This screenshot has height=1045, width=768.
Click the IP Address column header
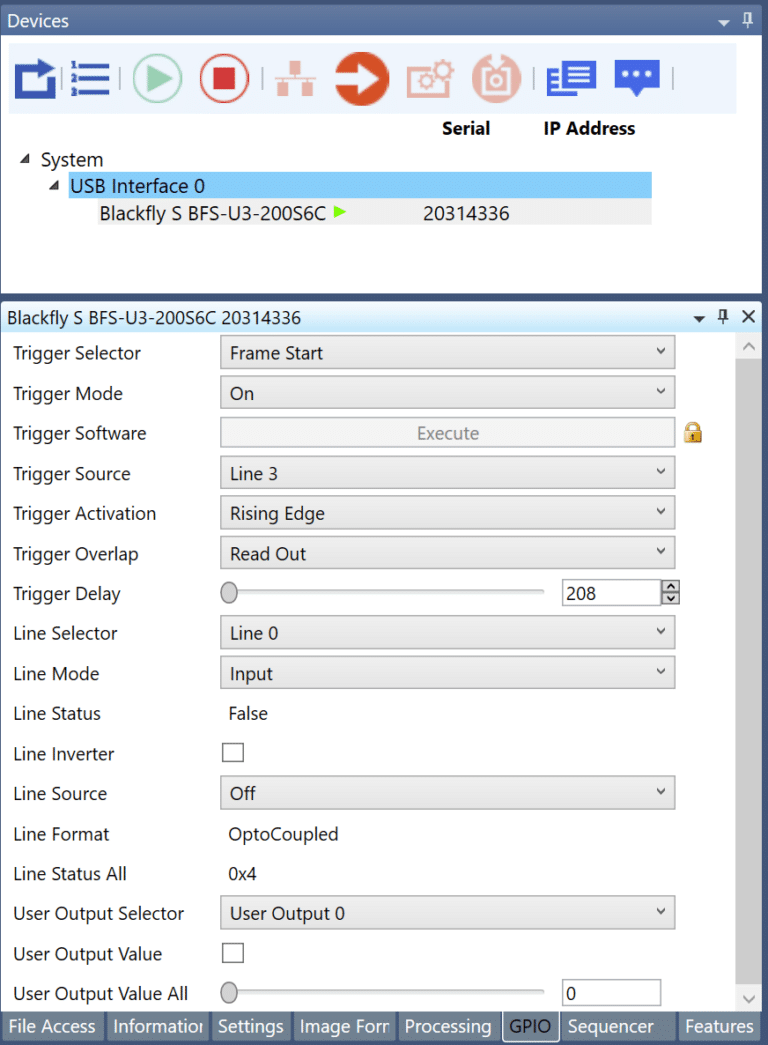589,128
